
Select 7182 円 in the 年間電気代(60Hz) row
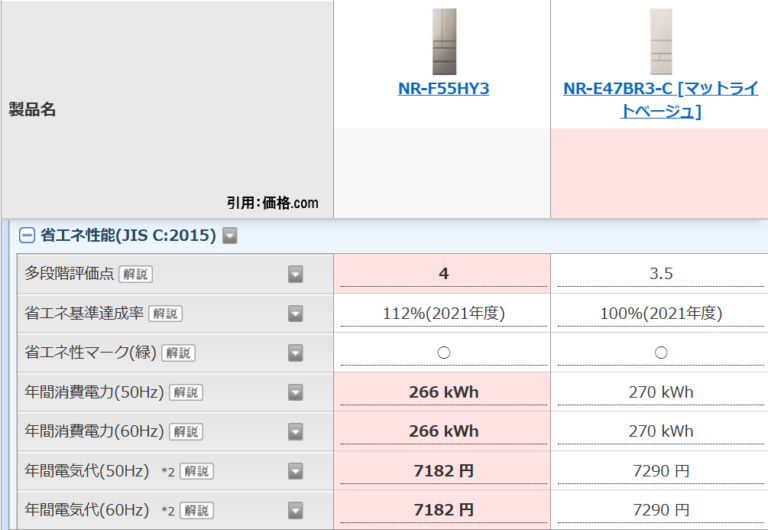442,510
